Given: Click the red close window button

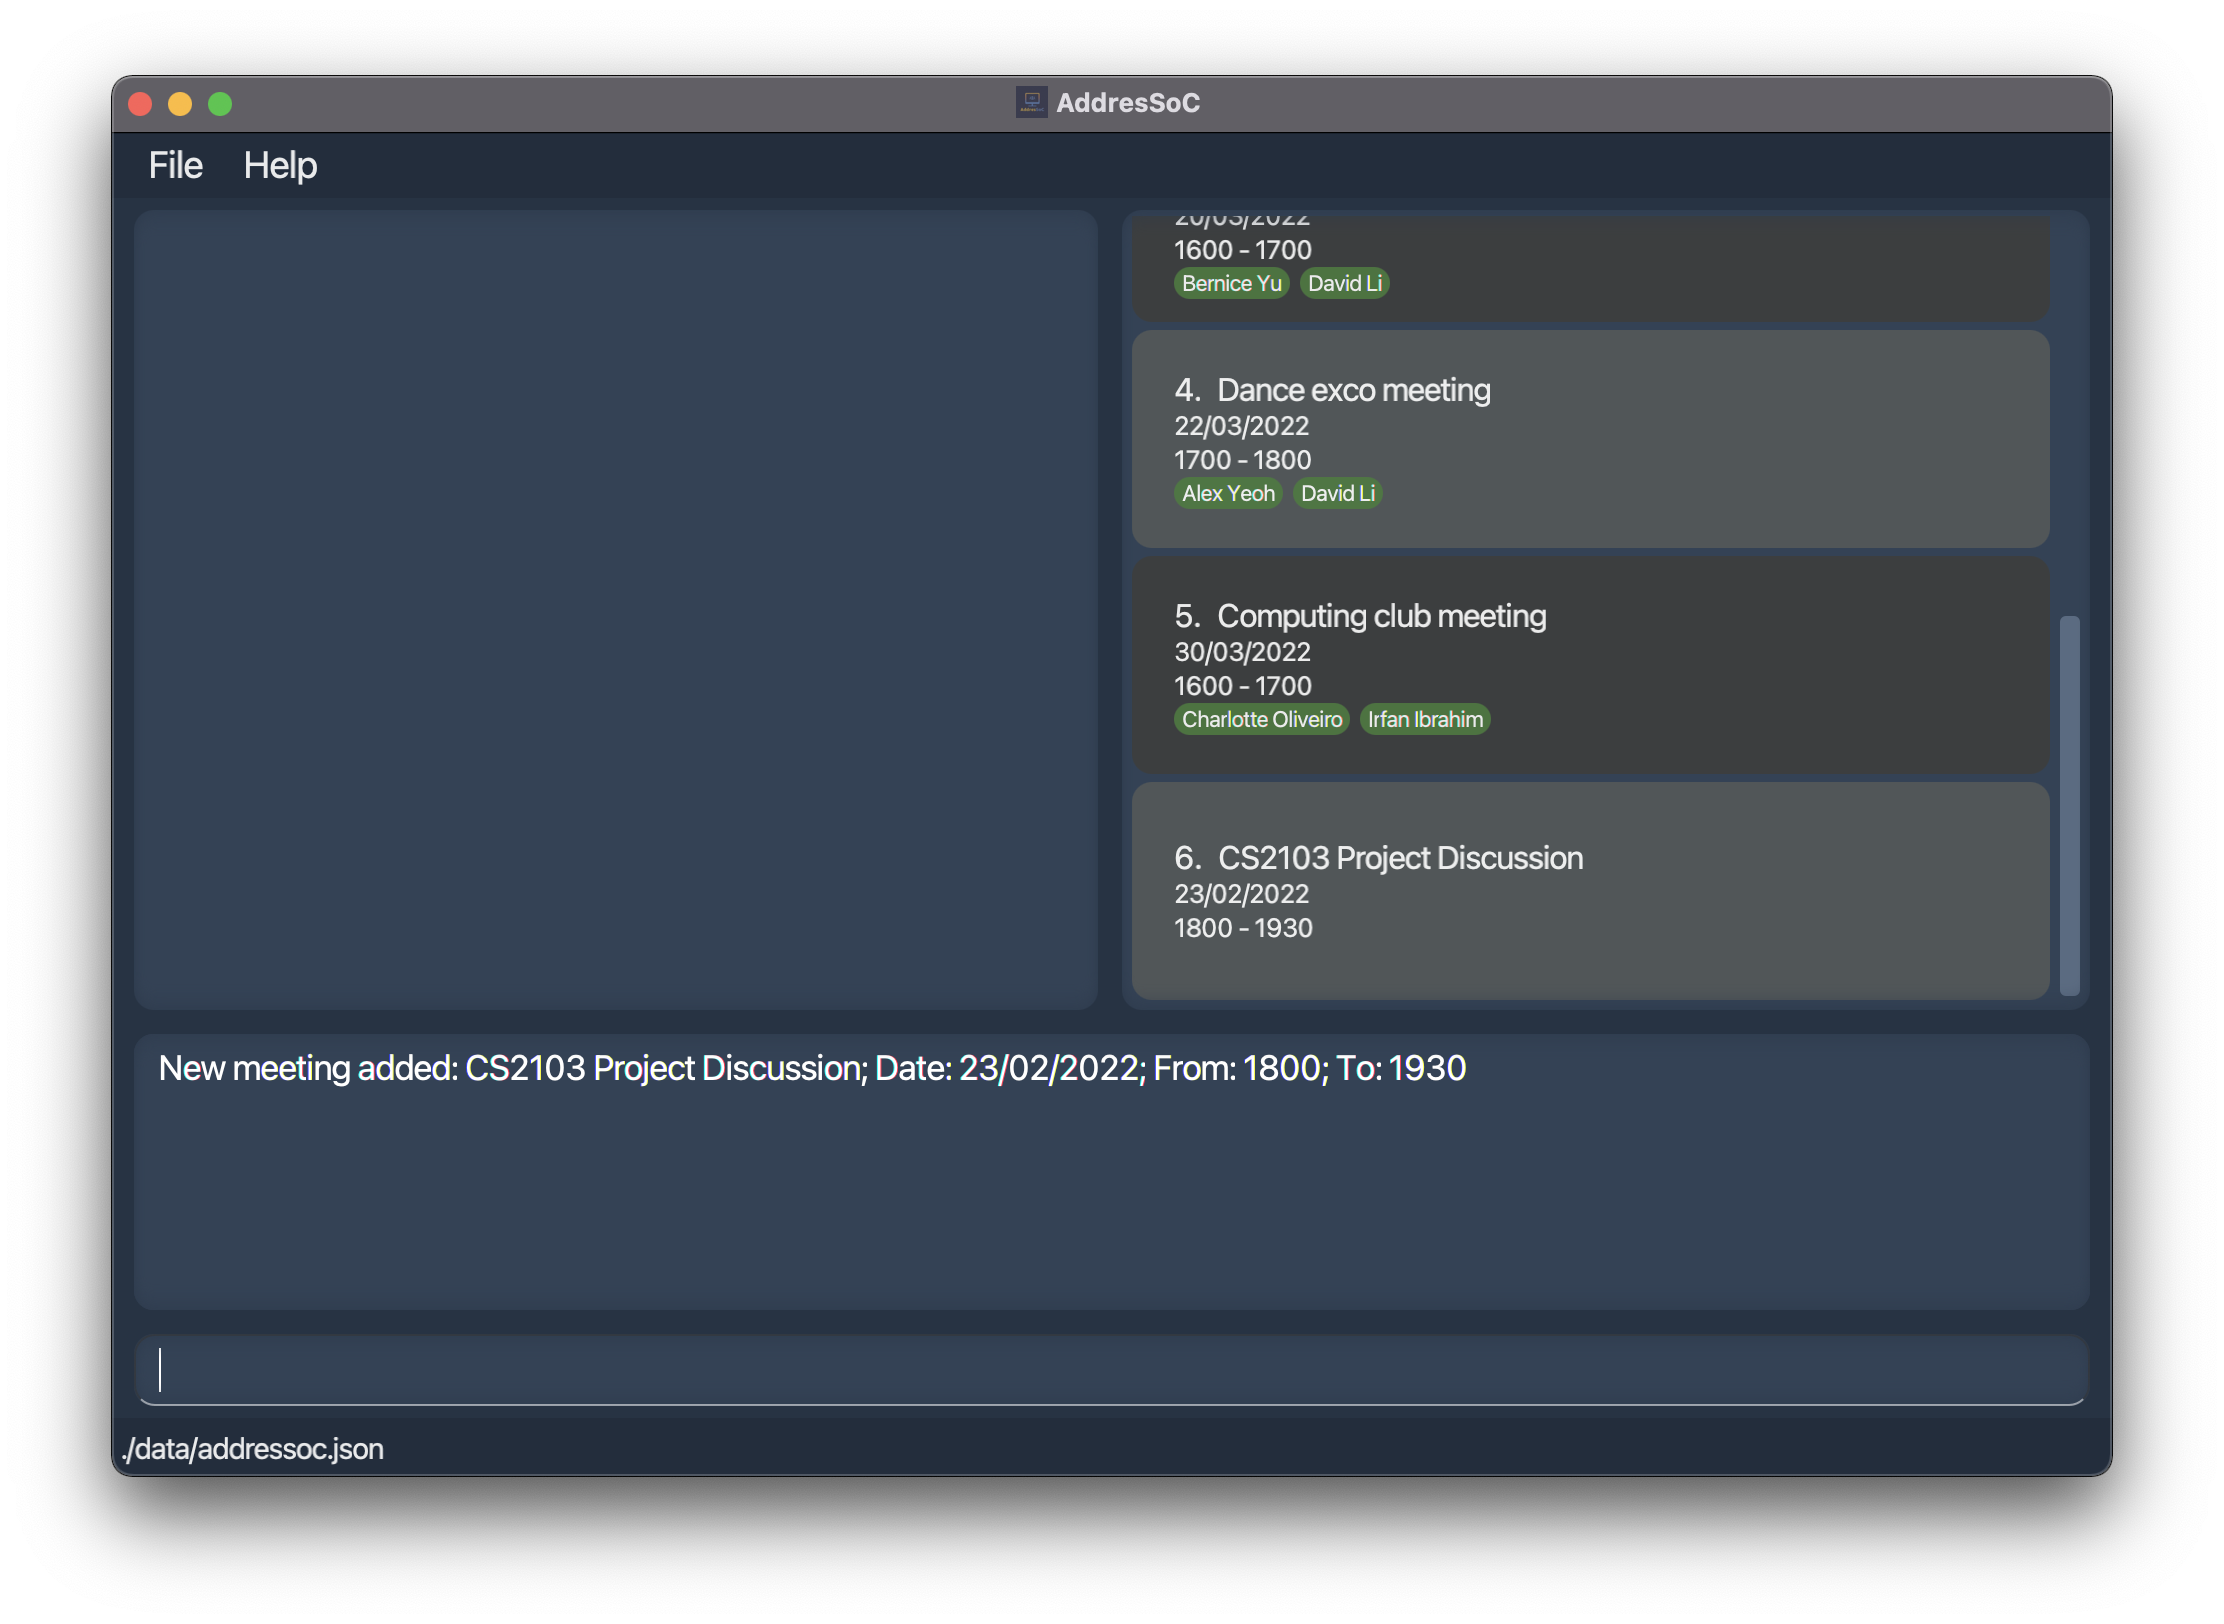Looking at the screenshot, I should point(140,104).
